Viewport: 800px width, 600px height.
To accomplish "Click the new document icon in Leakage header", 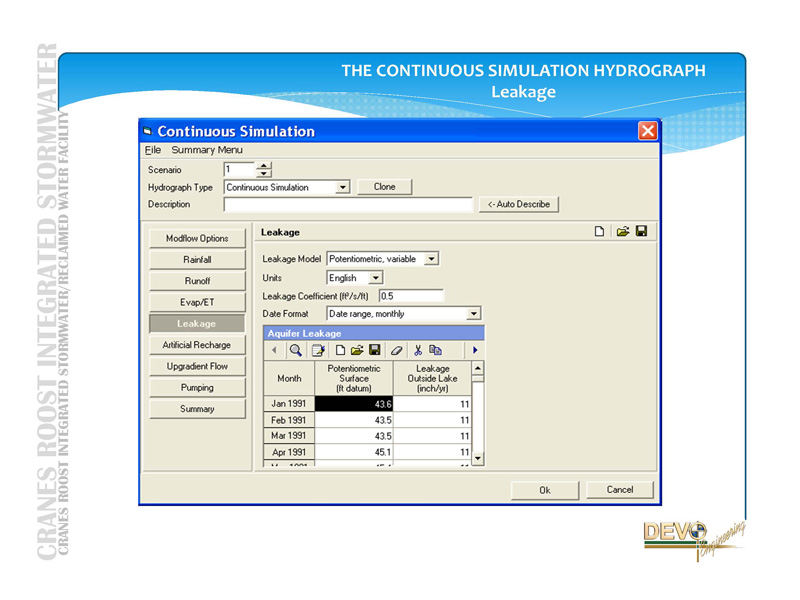I will tap(600, 231).
